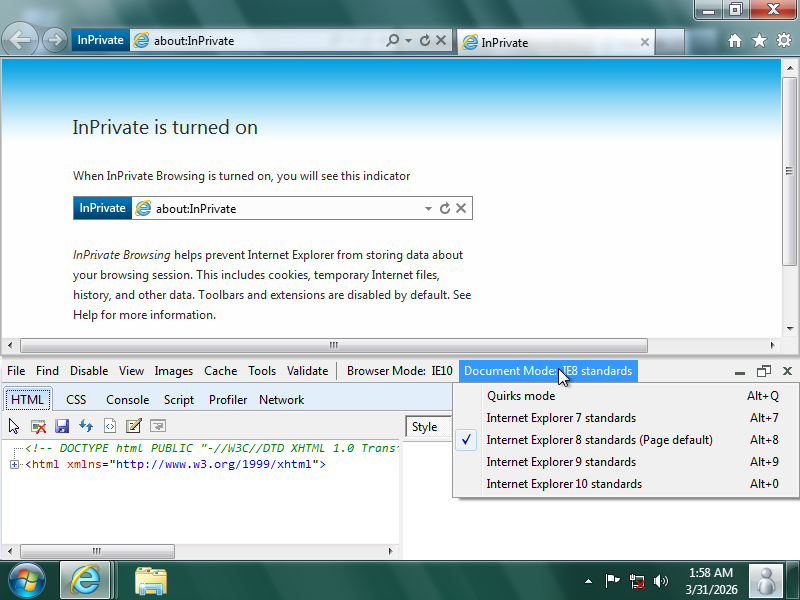Toggle the Edit mode pencil icon
This screenshot has width=800, height=600.
[134, 426]
